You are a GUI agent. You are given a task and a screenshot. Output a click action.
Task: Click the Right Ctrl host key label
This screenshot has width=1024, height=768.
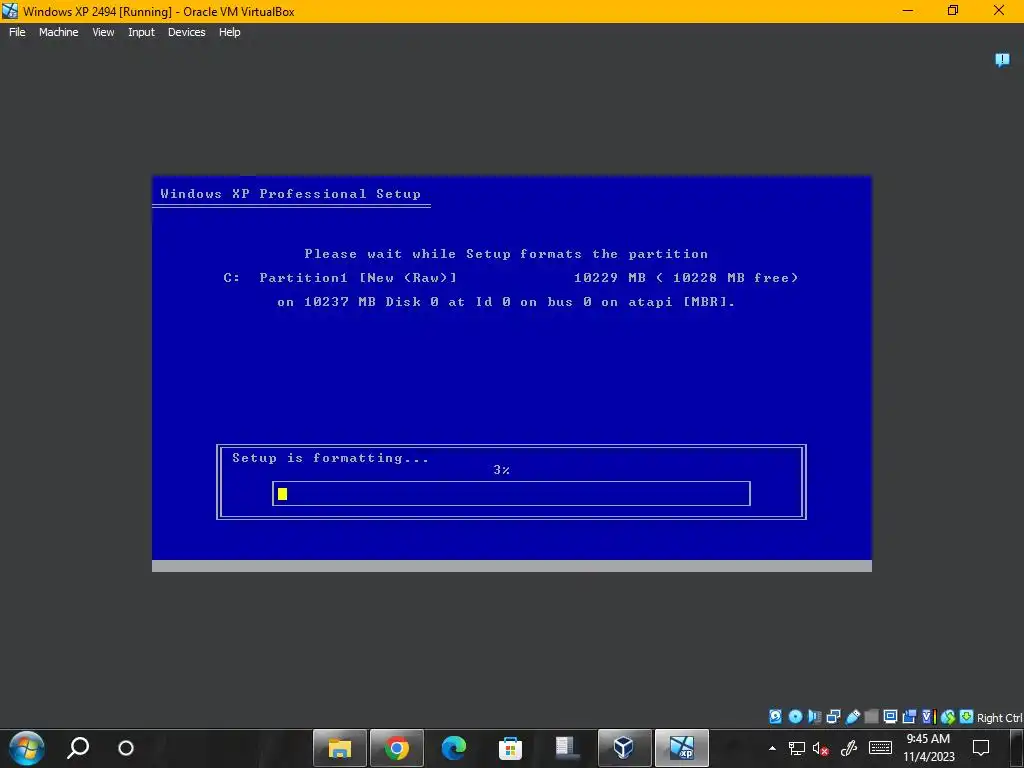tap(999, 718)
